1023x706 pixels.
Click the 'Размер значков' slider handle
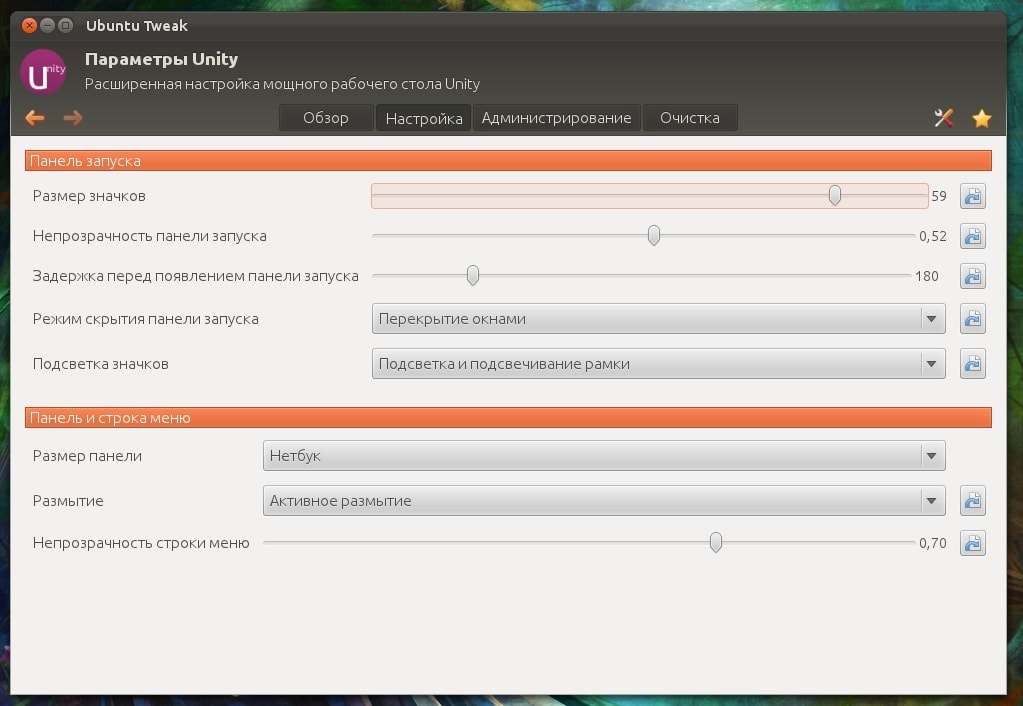tap(834, 195)
